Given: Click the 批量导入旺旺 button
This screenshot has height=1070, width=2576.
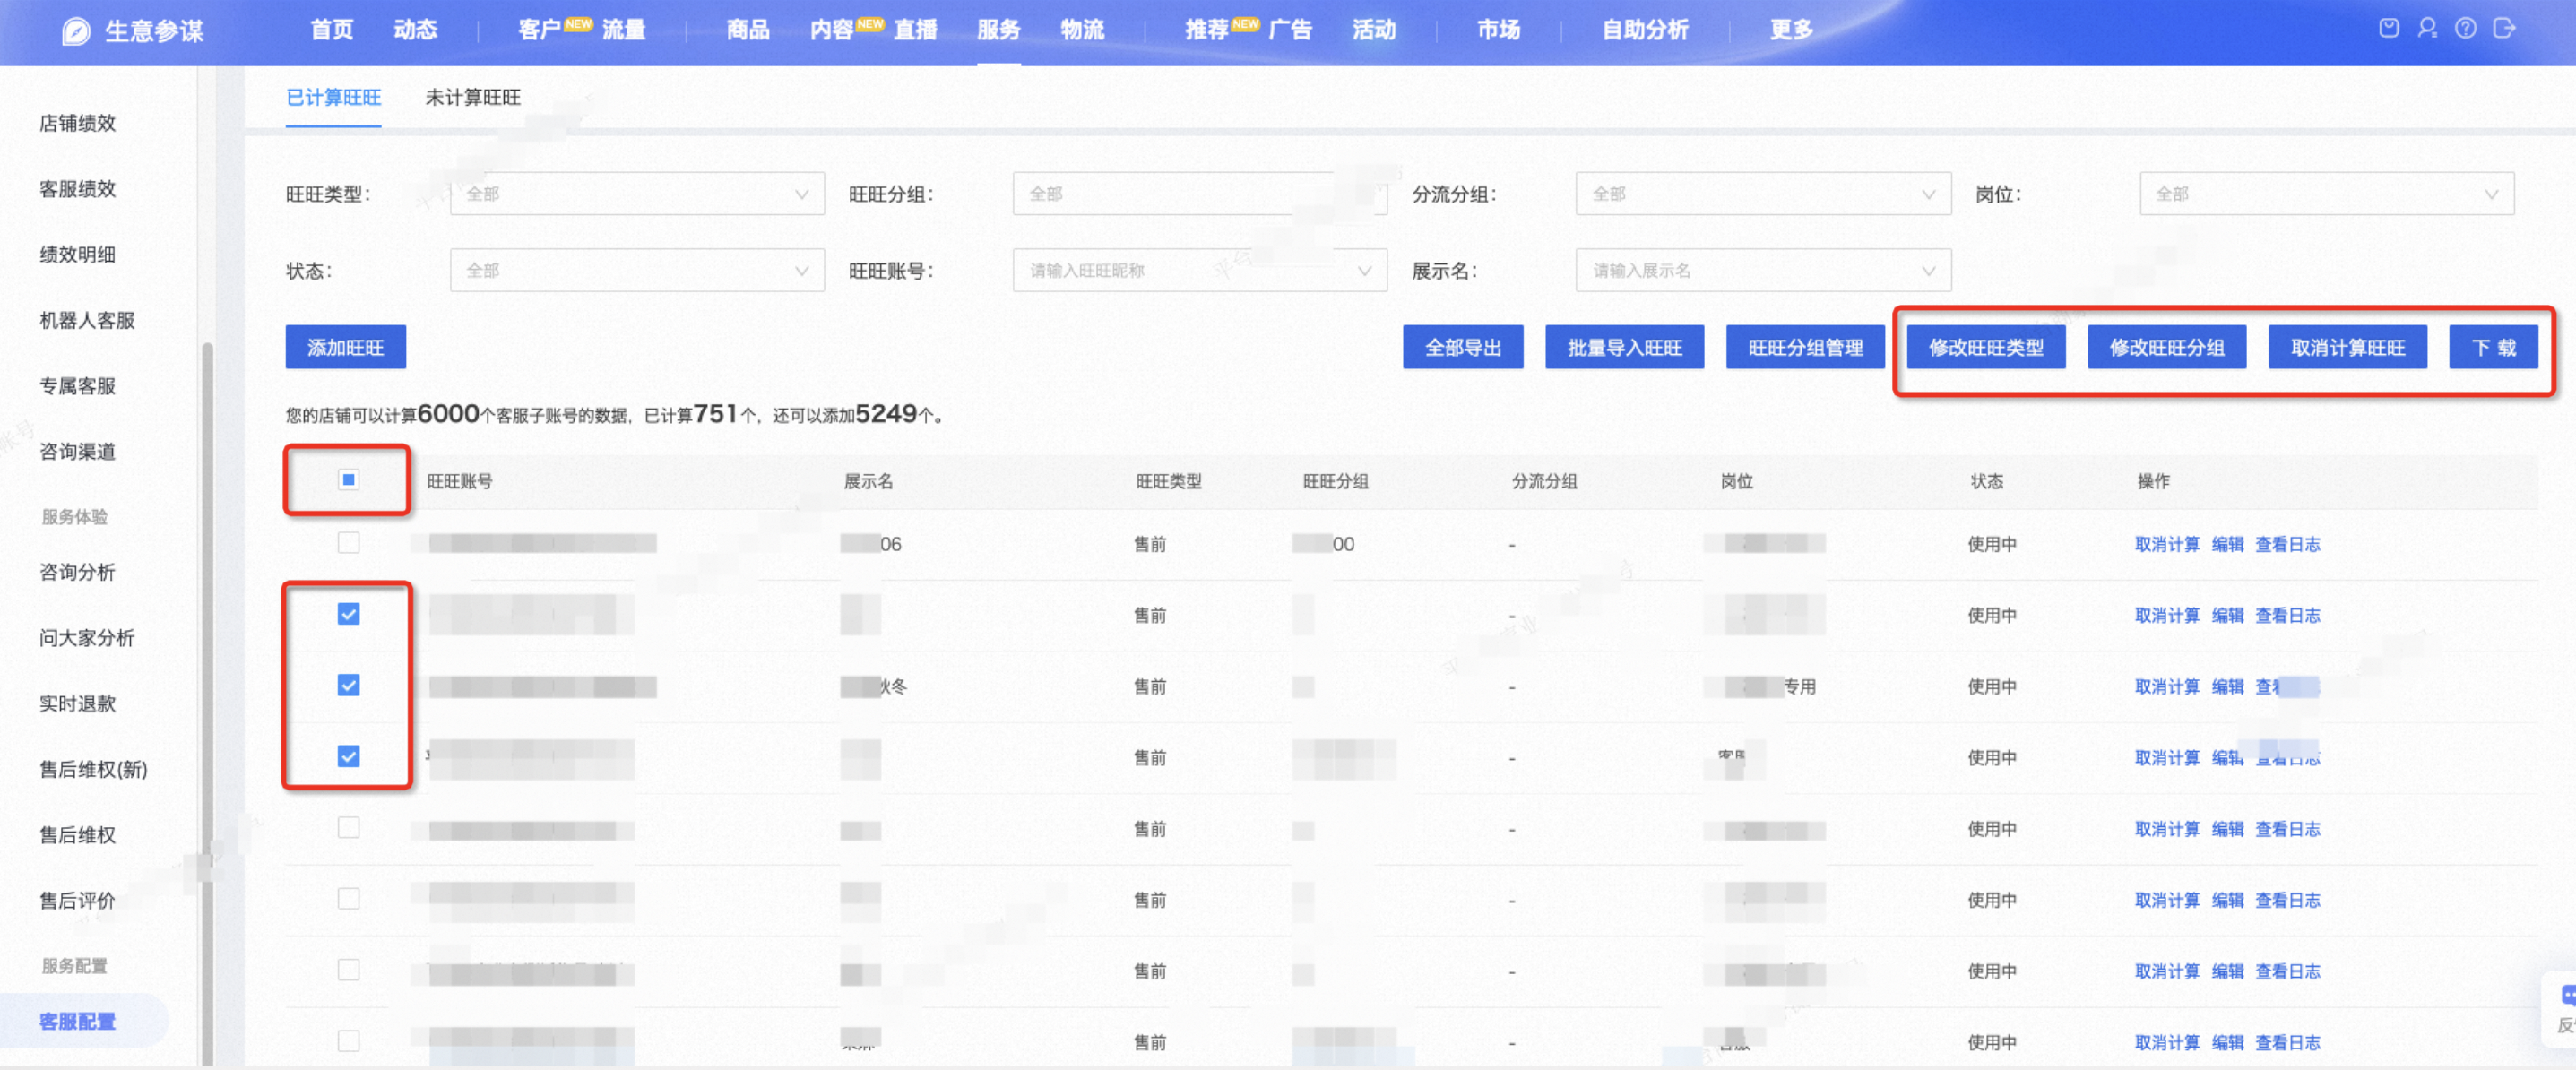Looking at the screenshot, I should tap(1624, 347).
